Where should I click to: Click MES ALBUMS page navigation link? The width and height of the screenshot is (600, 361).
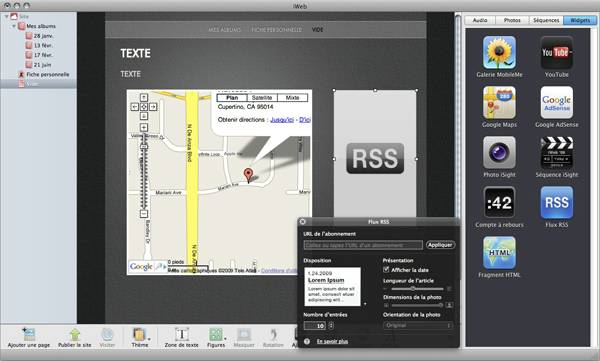(225, 29)
